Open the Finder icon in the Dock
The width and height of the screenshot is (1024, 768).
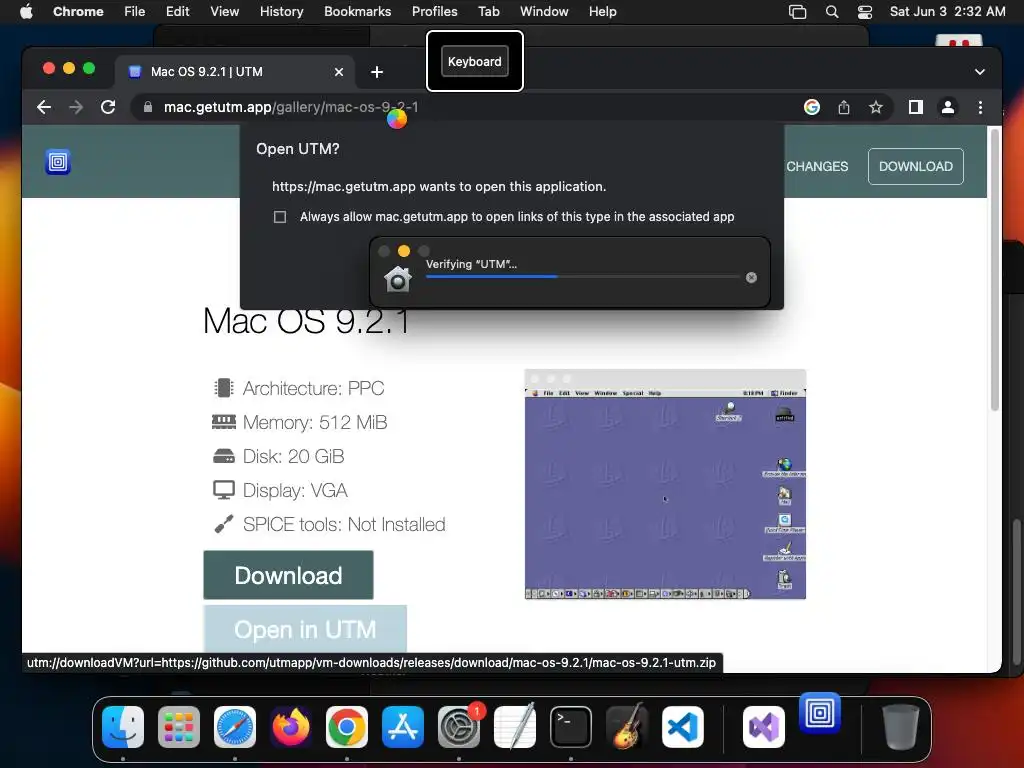coord(123,727)
